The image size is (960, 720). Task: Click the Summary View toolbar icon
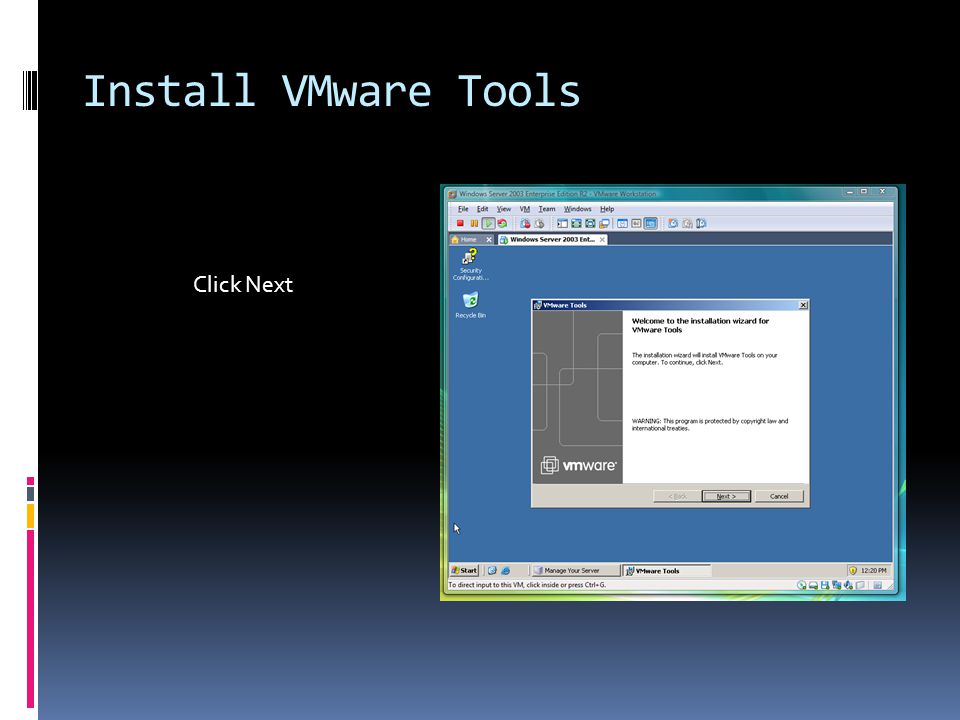coord(623,223)
